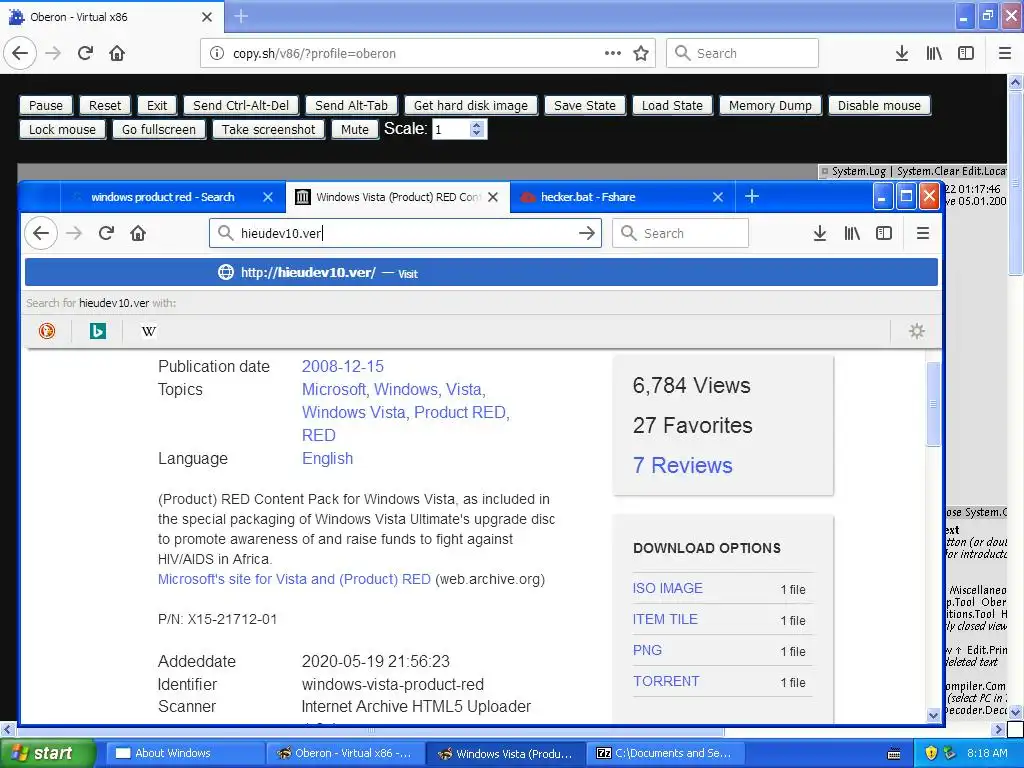Viewport: 1024px width, 768px height.
Task: Click Send Alt-Tab button
Action: coord(351,105)
